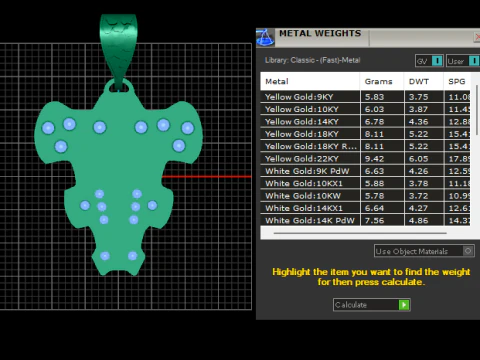Click the 4.36 DWT value
This screenshot has height=360, width=480.
click(418, 122)
